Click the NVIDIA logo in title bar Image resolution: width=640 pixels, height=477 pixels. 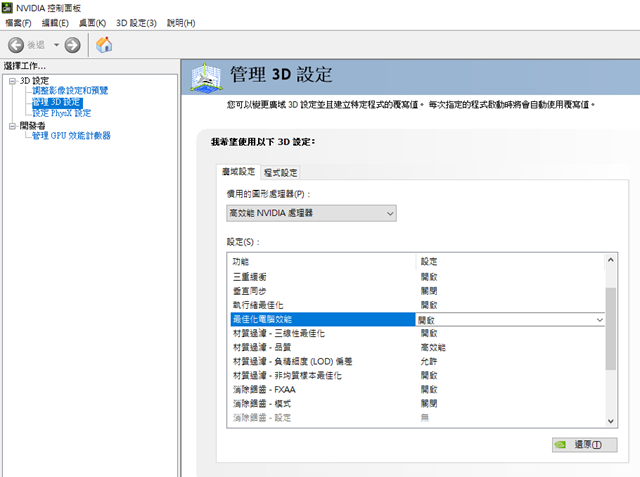[x=7, y=7]
